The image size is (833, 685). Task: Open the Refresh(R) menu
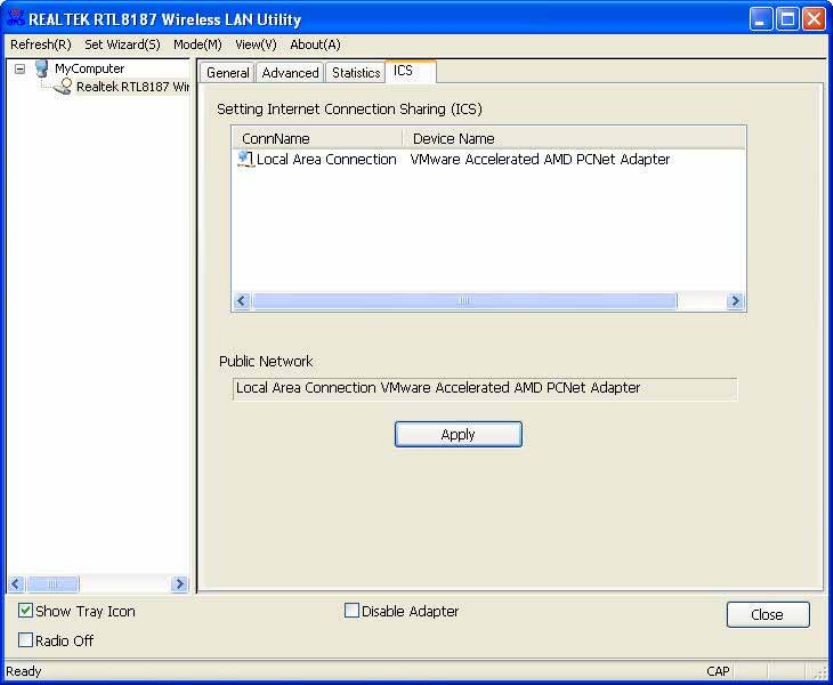click(40, 45)
